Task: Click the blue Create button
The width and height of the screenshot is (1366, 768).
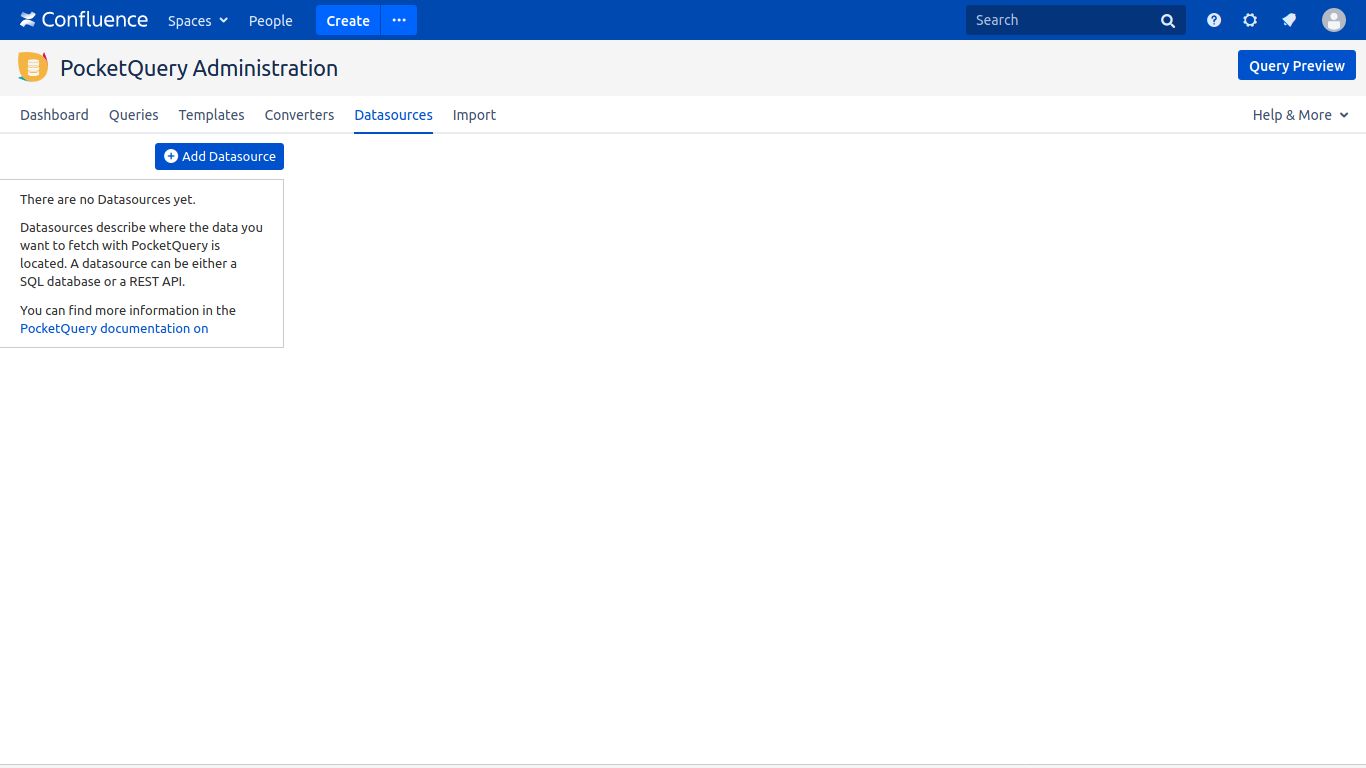Action: [x=348, y=21]
